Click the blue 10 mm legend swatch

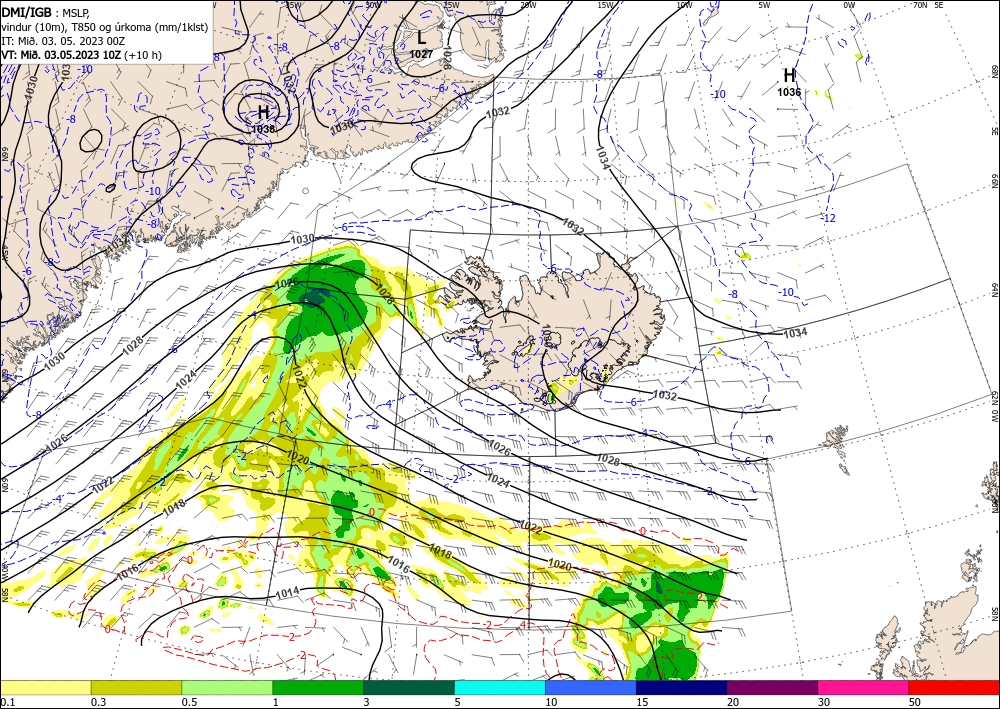tap(591, 687)
